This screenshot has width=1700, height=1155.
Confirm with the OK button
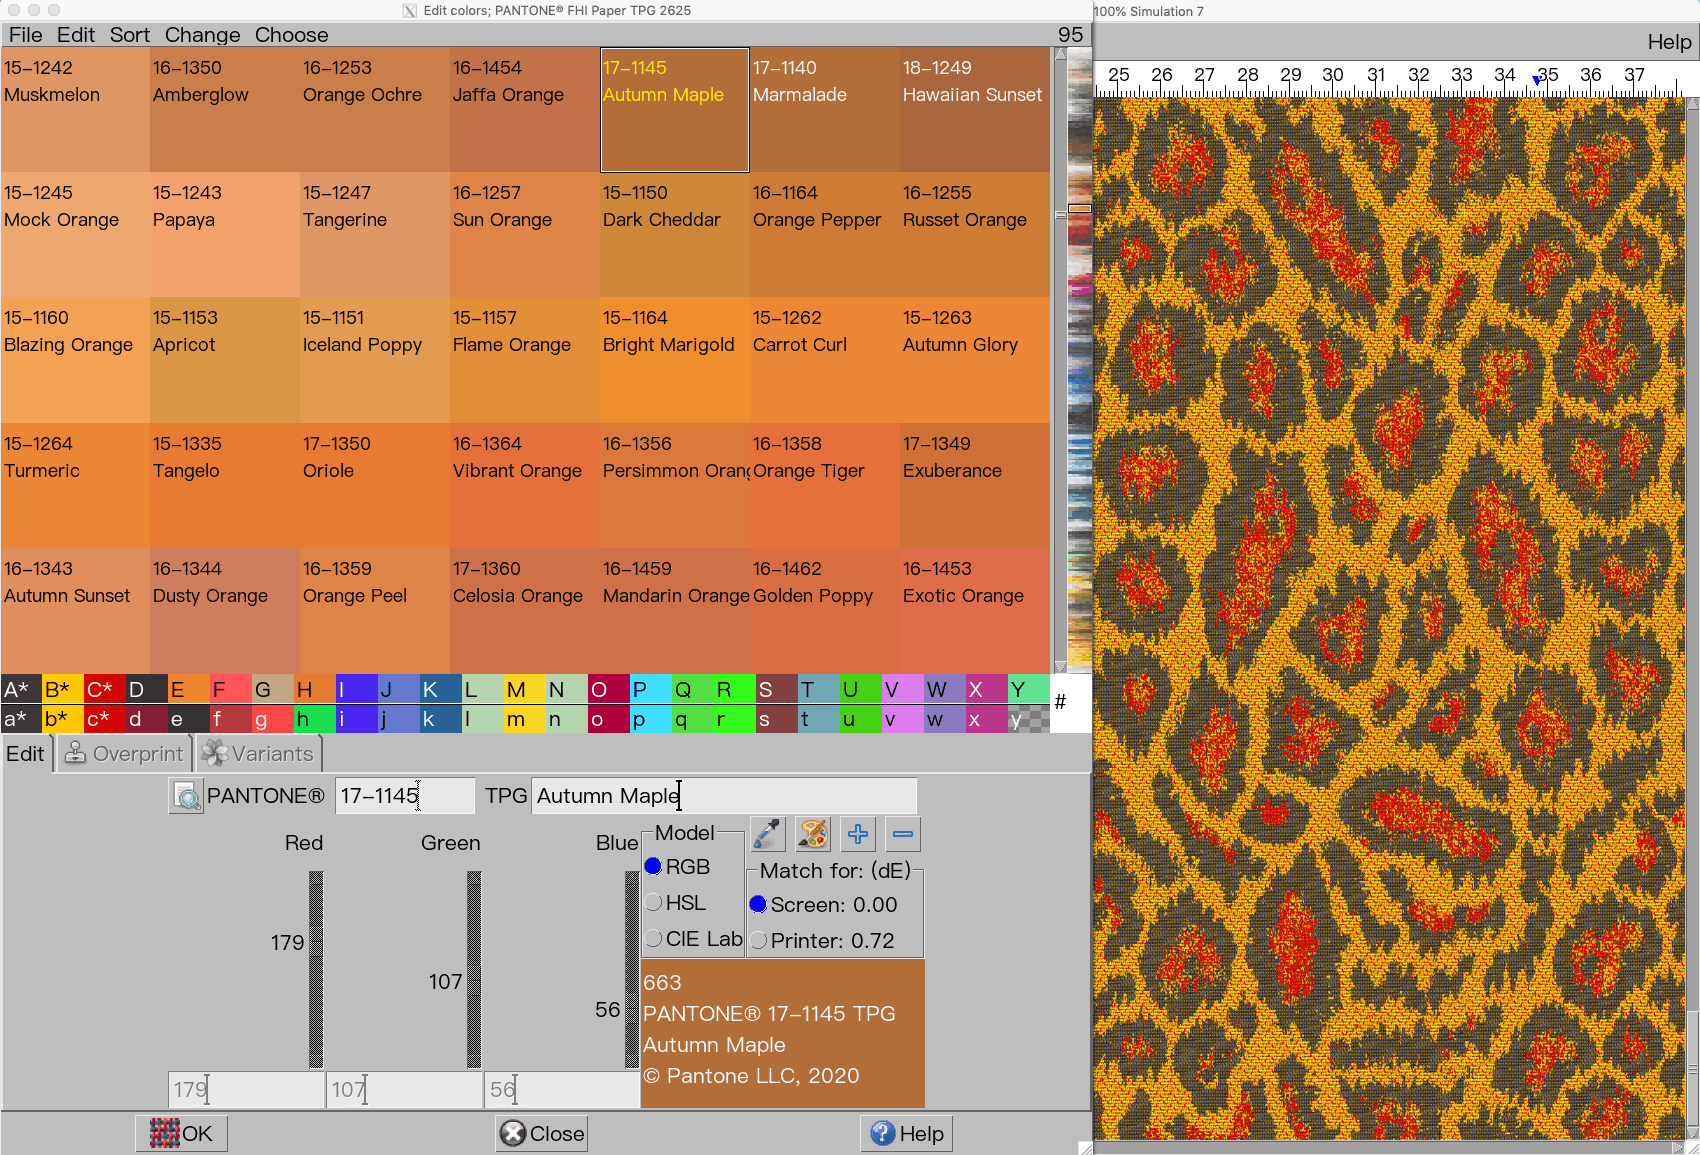[x=181, y=1133]
